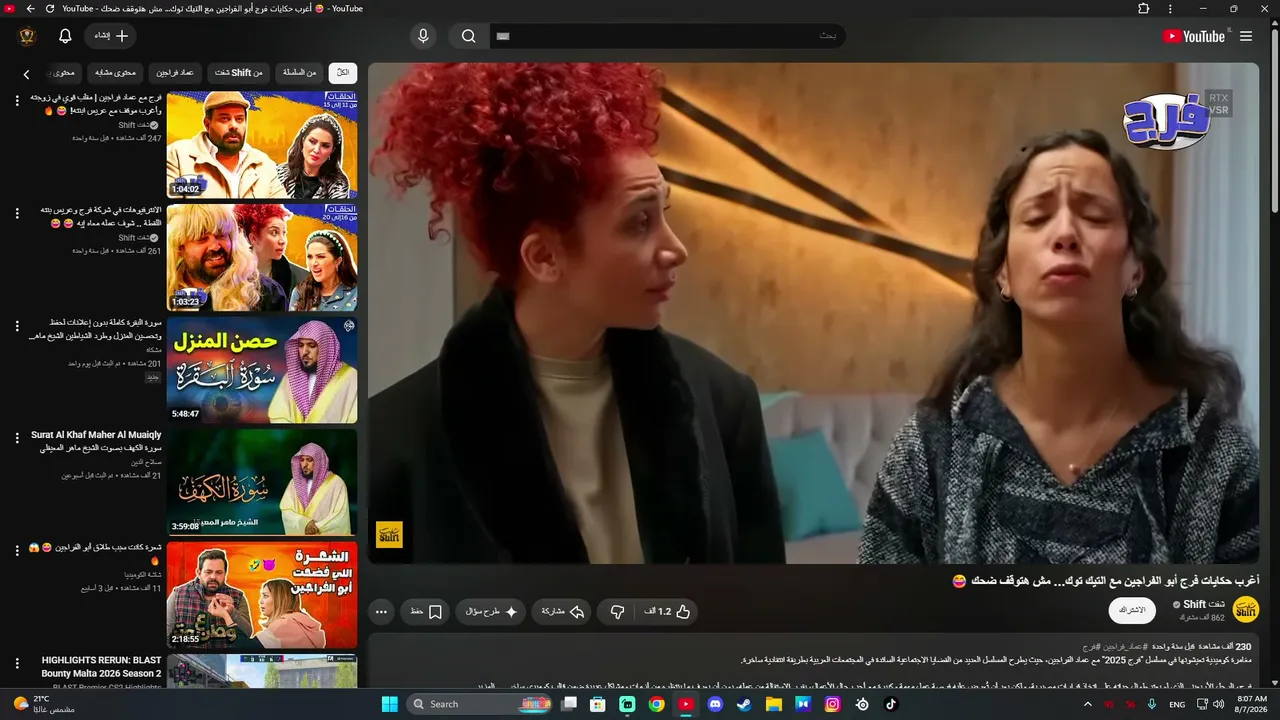The width and height of the screenshot is (1280, 720).
Task: Open options for HIGHLIGHTS RERUN BLAST video
Action: pyautogui.click(x=17, y=663)
